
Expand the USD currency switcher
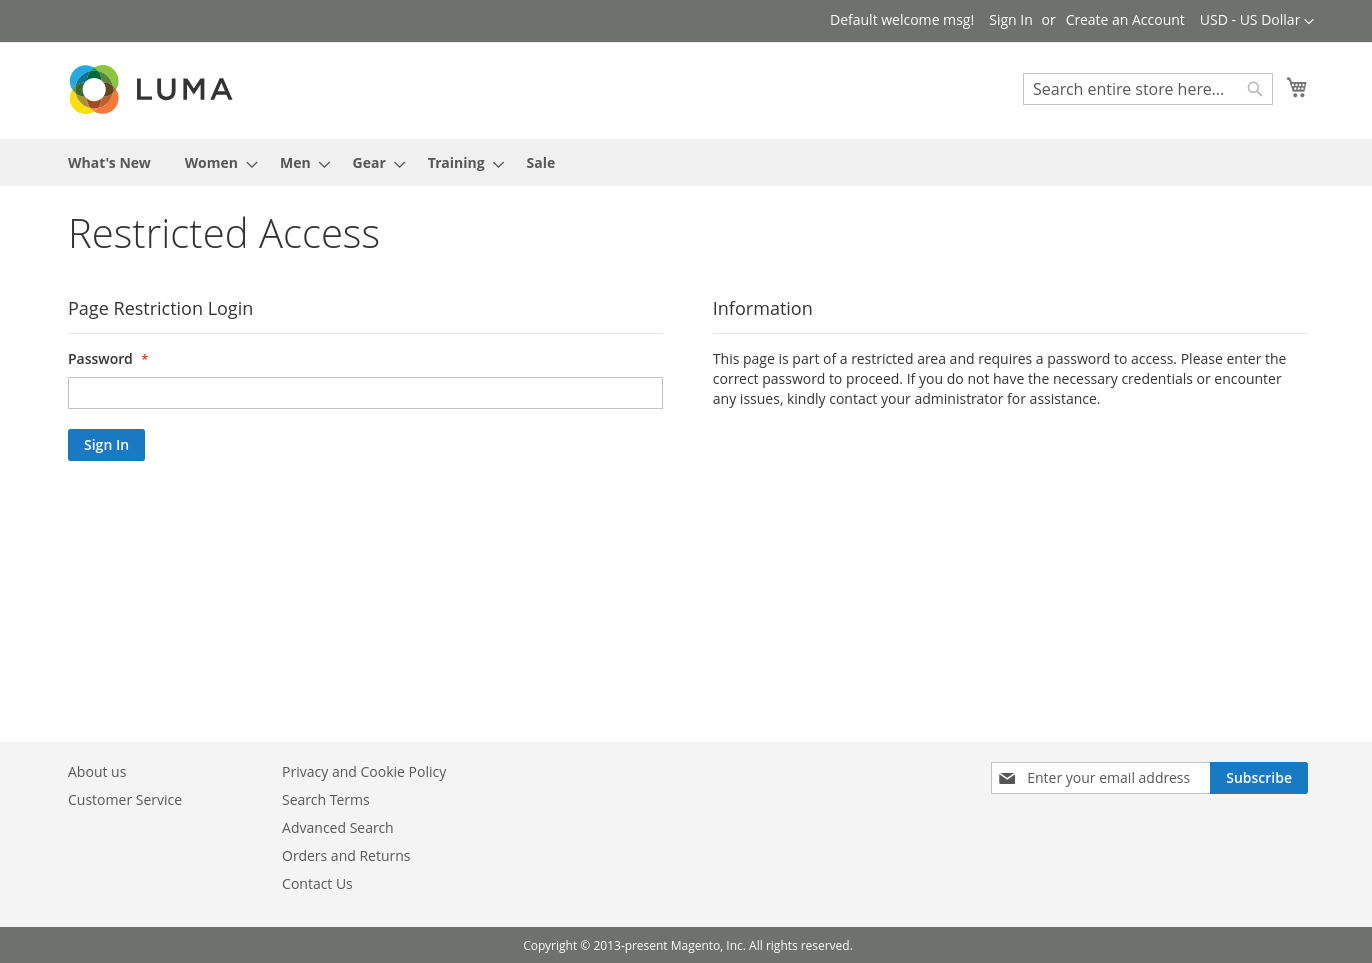pyautogui.click(x=1256, y=20)
